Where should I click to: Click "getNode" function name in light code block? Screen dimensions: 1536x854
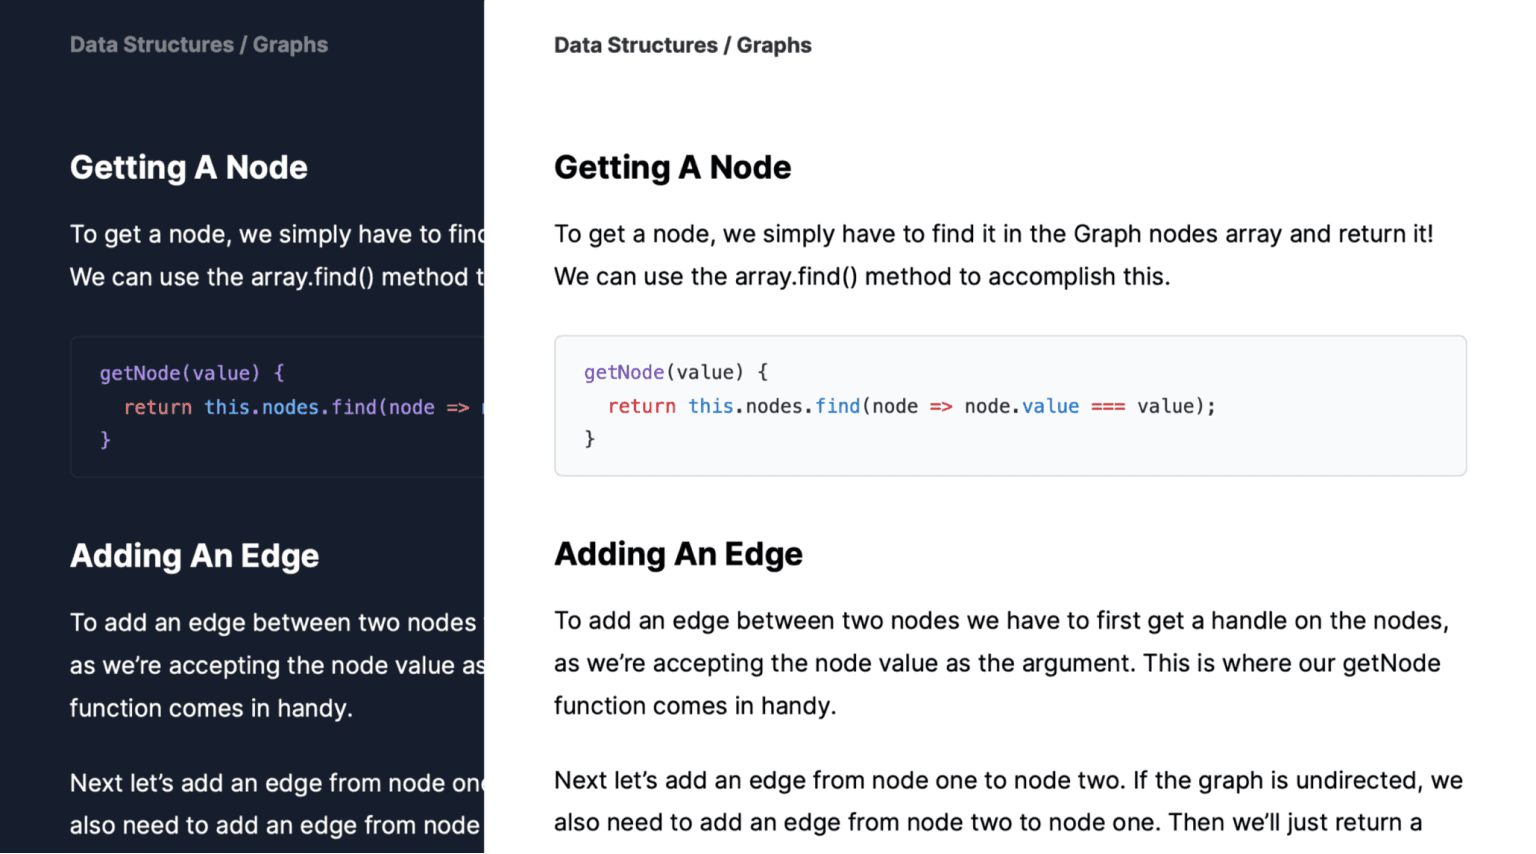click(624, 372)
